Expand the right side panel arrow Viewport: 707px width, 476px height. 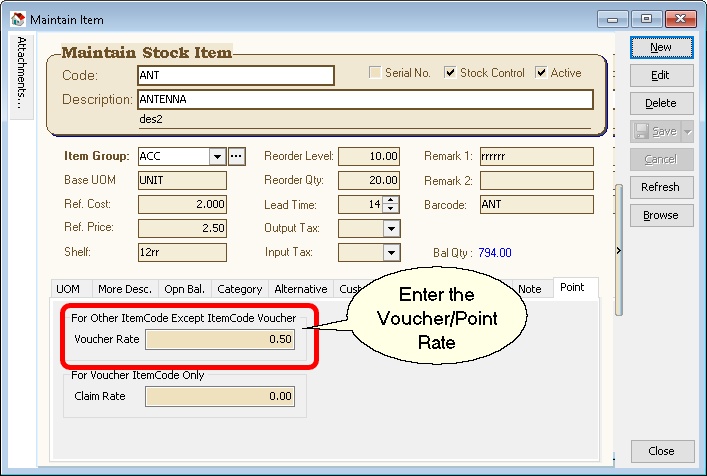[x=617, y=251]
